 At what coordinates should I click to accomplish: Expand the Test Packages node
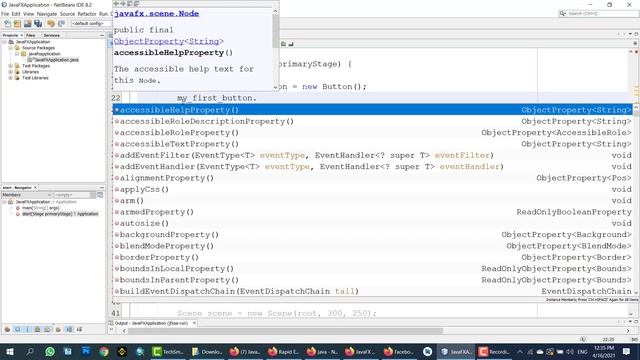click(11, 66)
